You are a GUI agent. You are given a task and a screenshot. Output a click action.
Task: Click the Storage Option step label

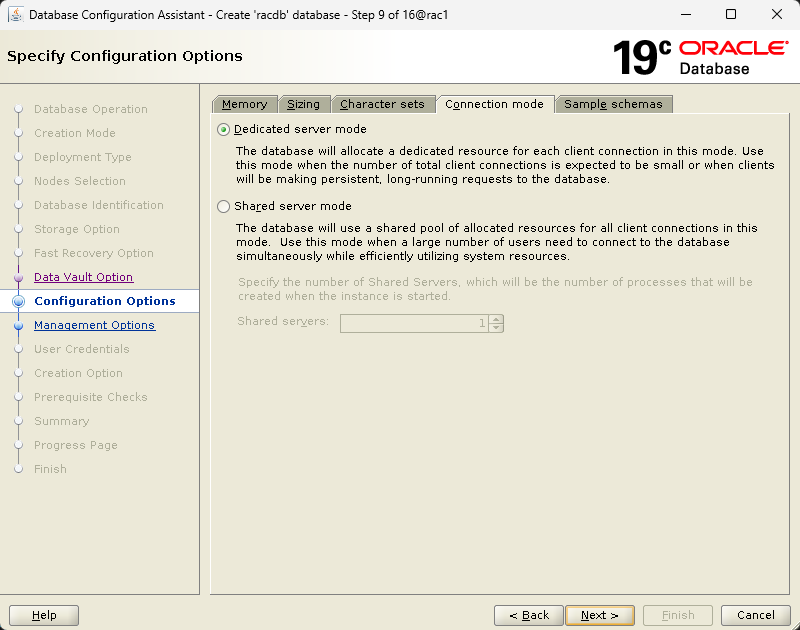pyautogui.click(x=77, y=229)
